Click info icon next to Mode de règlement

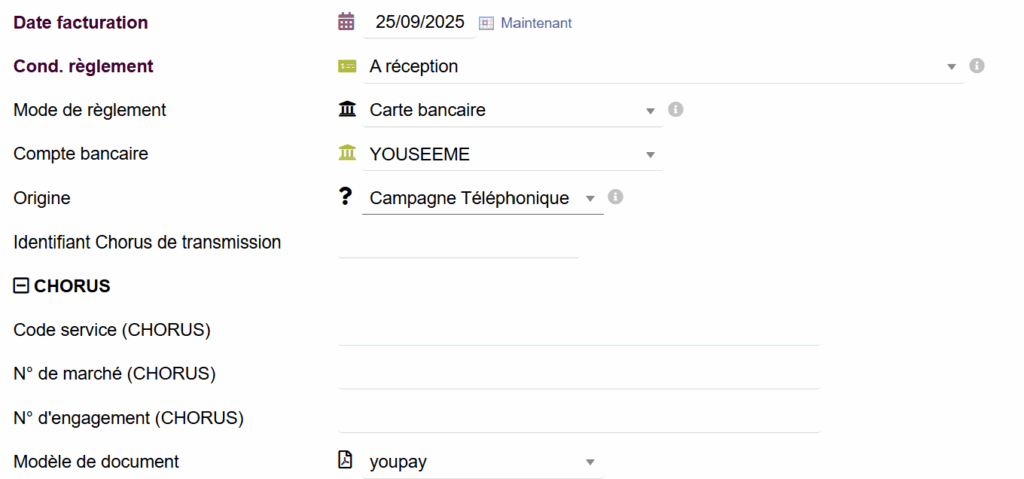tap(676, 109)
